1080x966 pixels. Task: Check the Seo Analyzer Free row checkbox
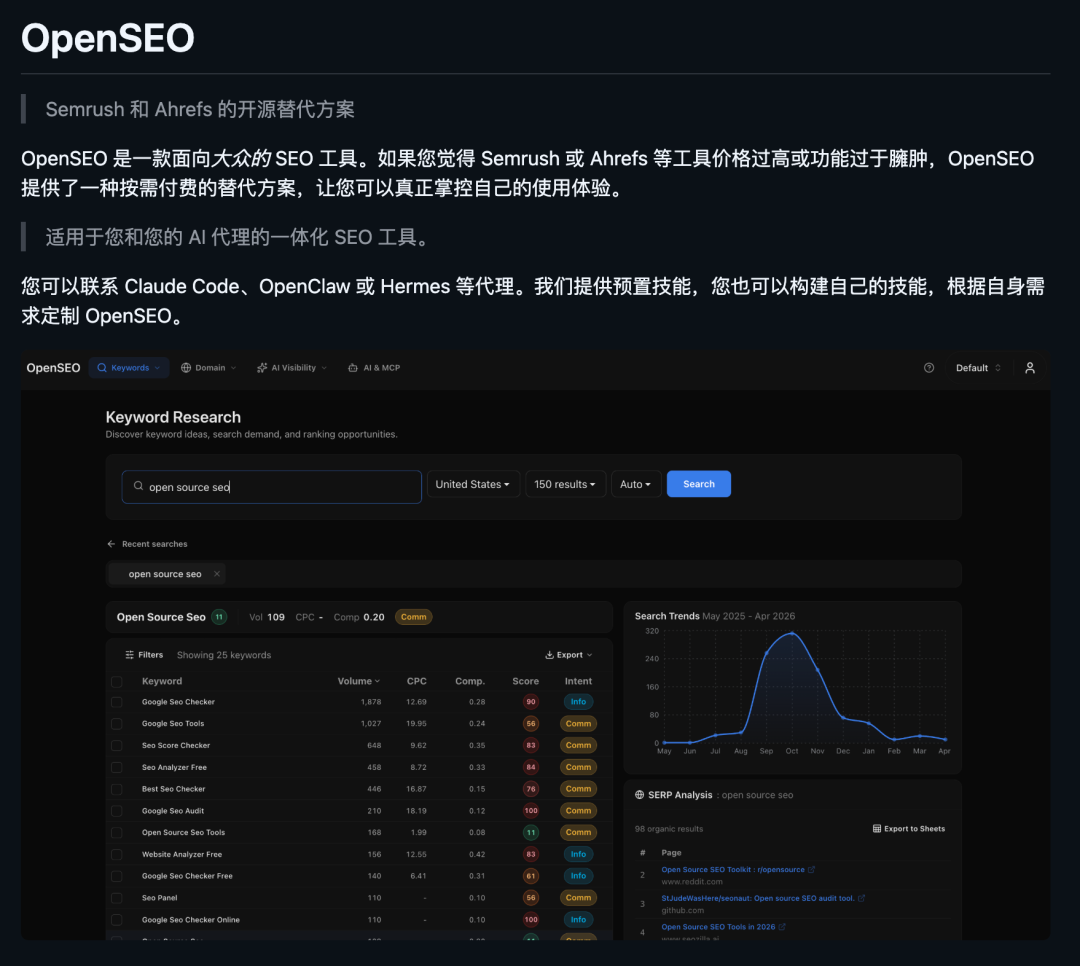pos(116,767)
